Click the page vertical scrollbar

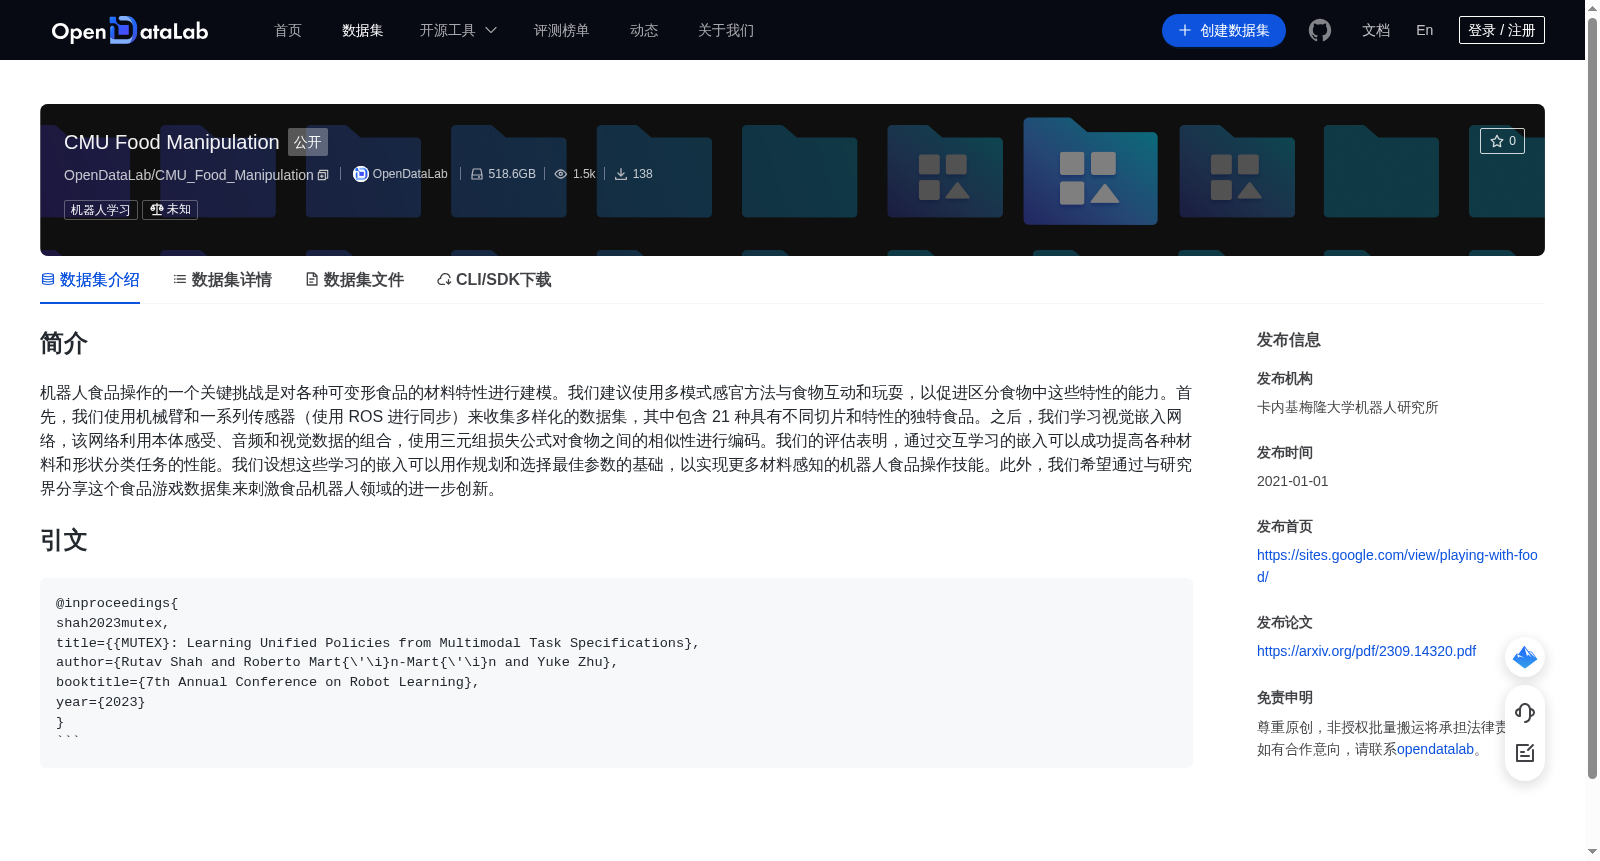[1592, 398]
